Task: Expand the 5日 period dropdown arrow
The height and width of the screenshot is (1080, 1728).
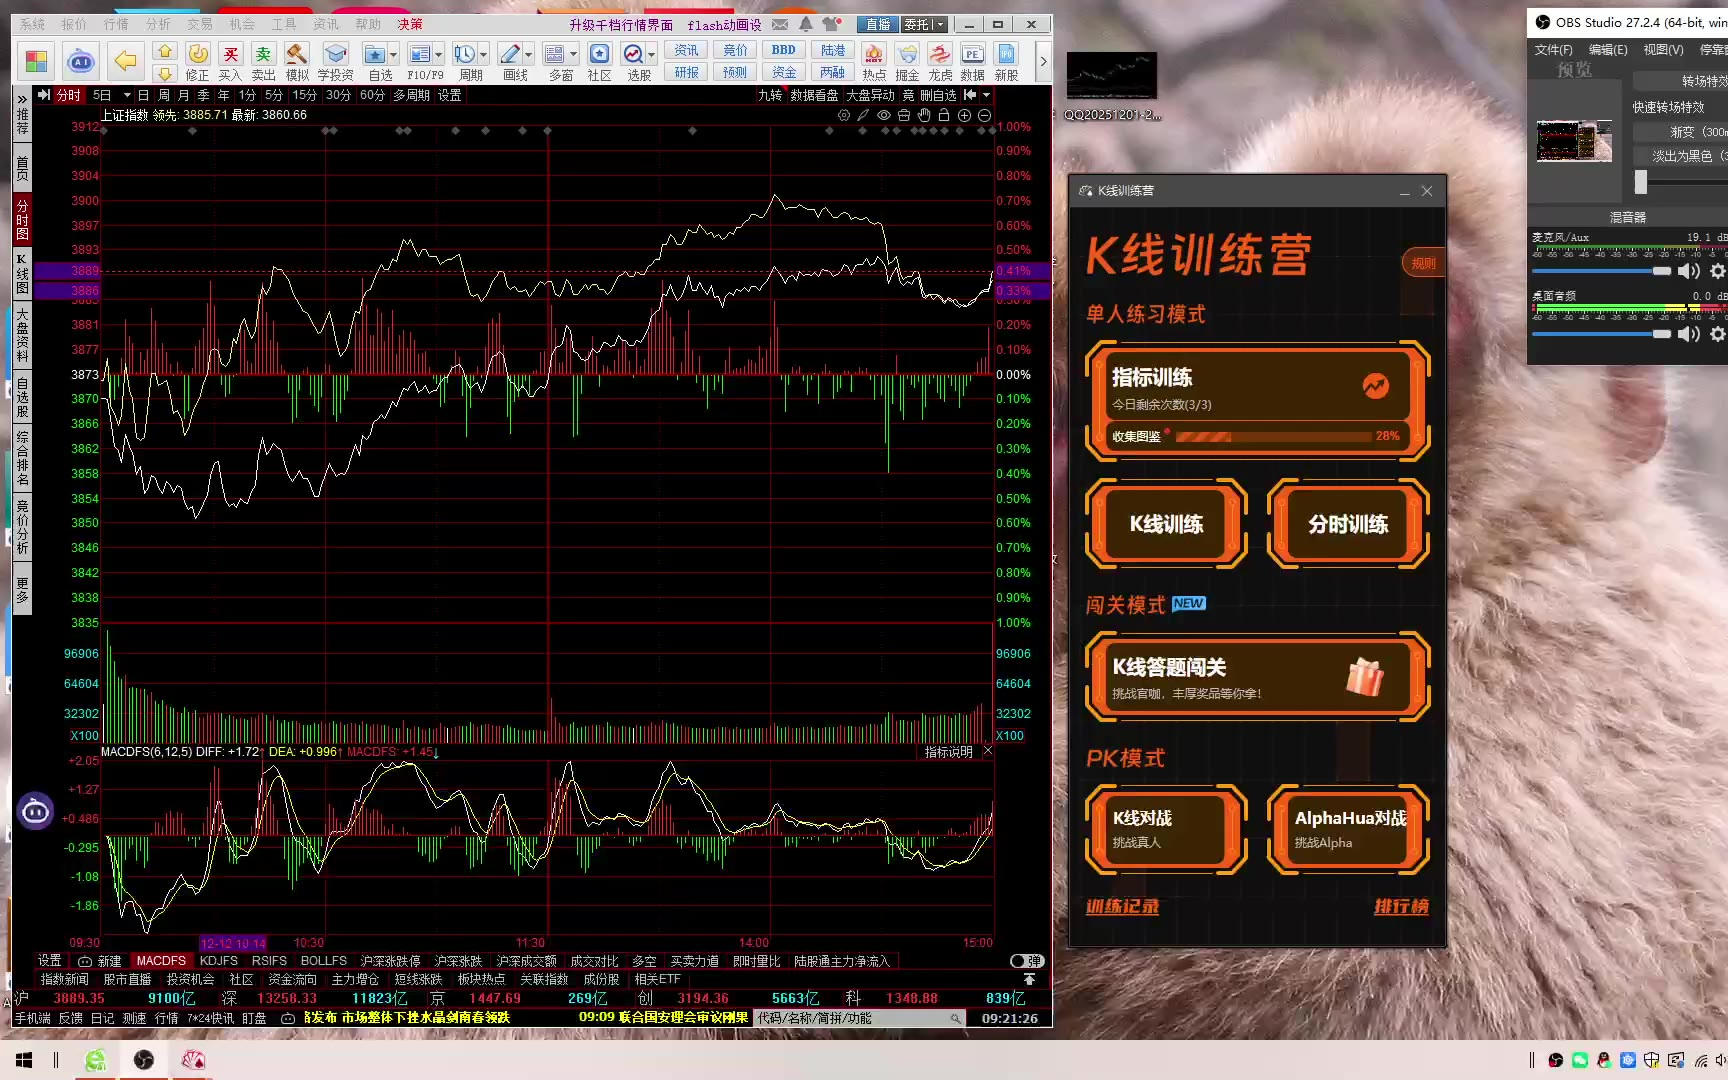Action: [x=127, y=95]
